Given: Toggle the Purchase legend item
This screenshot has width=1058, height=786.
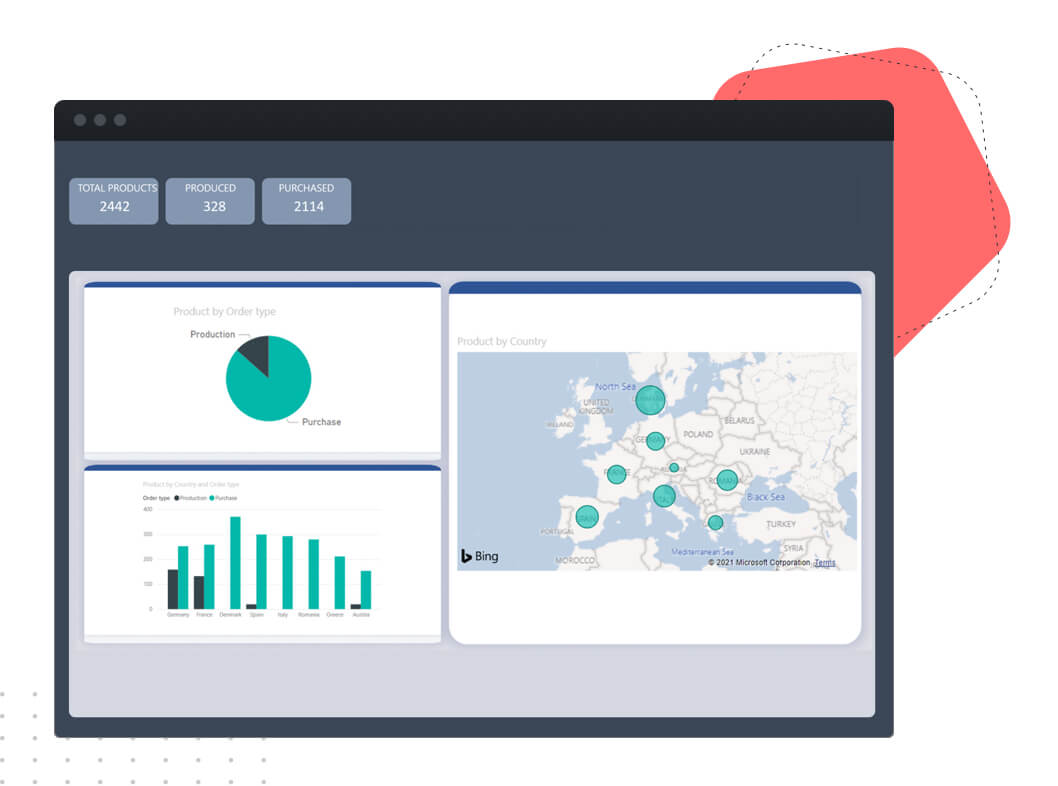Looking at the screenshot, I should [x=223, y=497].
